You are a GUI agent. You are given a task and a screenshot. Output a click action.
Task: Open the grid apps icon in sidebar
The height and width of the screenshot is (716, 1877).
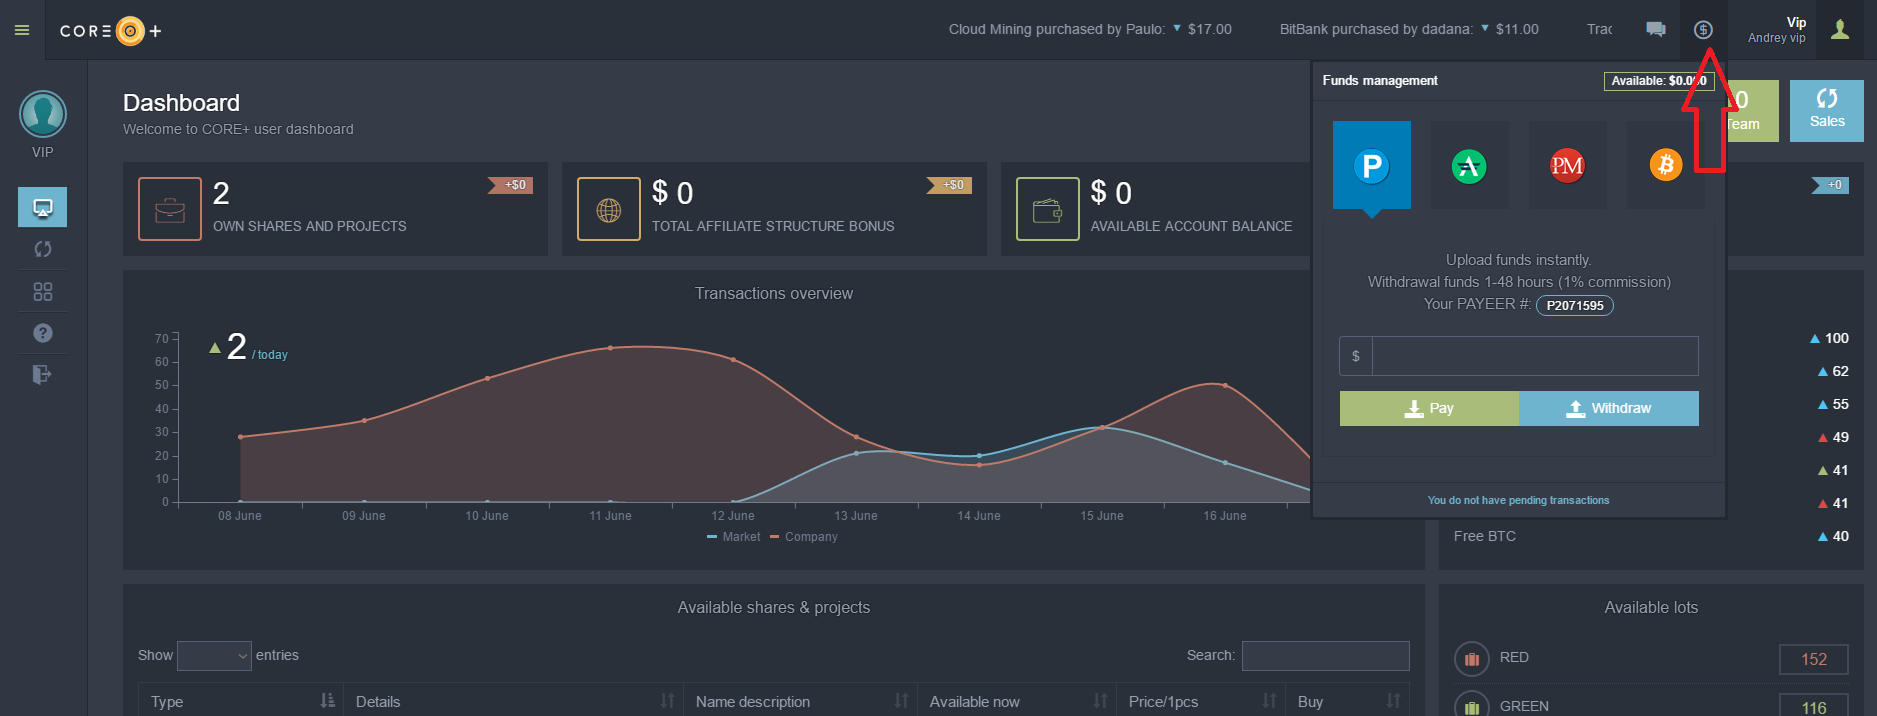[42, 292]
